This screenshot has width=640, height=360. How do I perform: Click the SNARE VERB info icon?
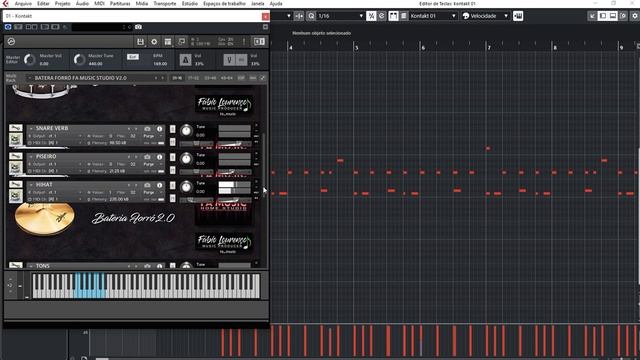click(160, 129)
